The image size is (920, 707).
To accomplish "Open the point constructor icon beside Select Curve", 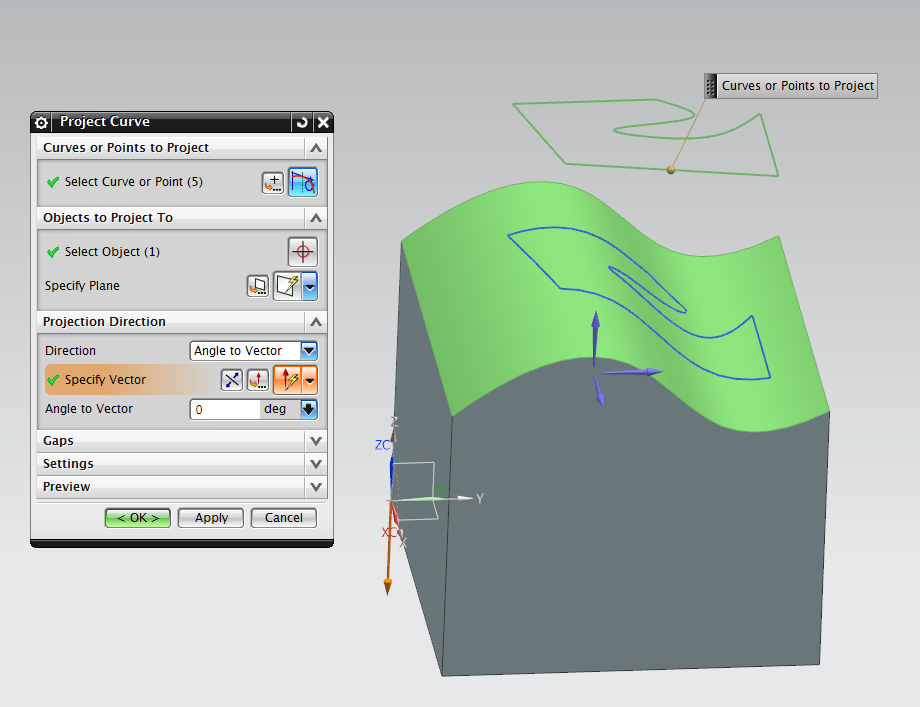I will click(273, 182).
